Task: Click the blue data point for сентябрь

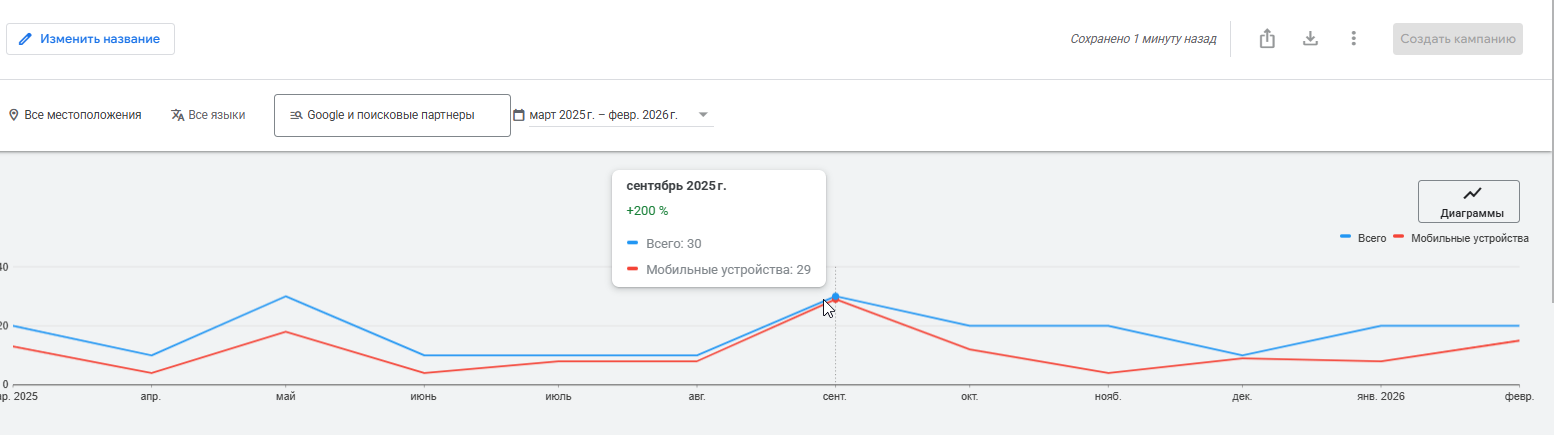Action: pyautogui.click(x=835, y=296)
